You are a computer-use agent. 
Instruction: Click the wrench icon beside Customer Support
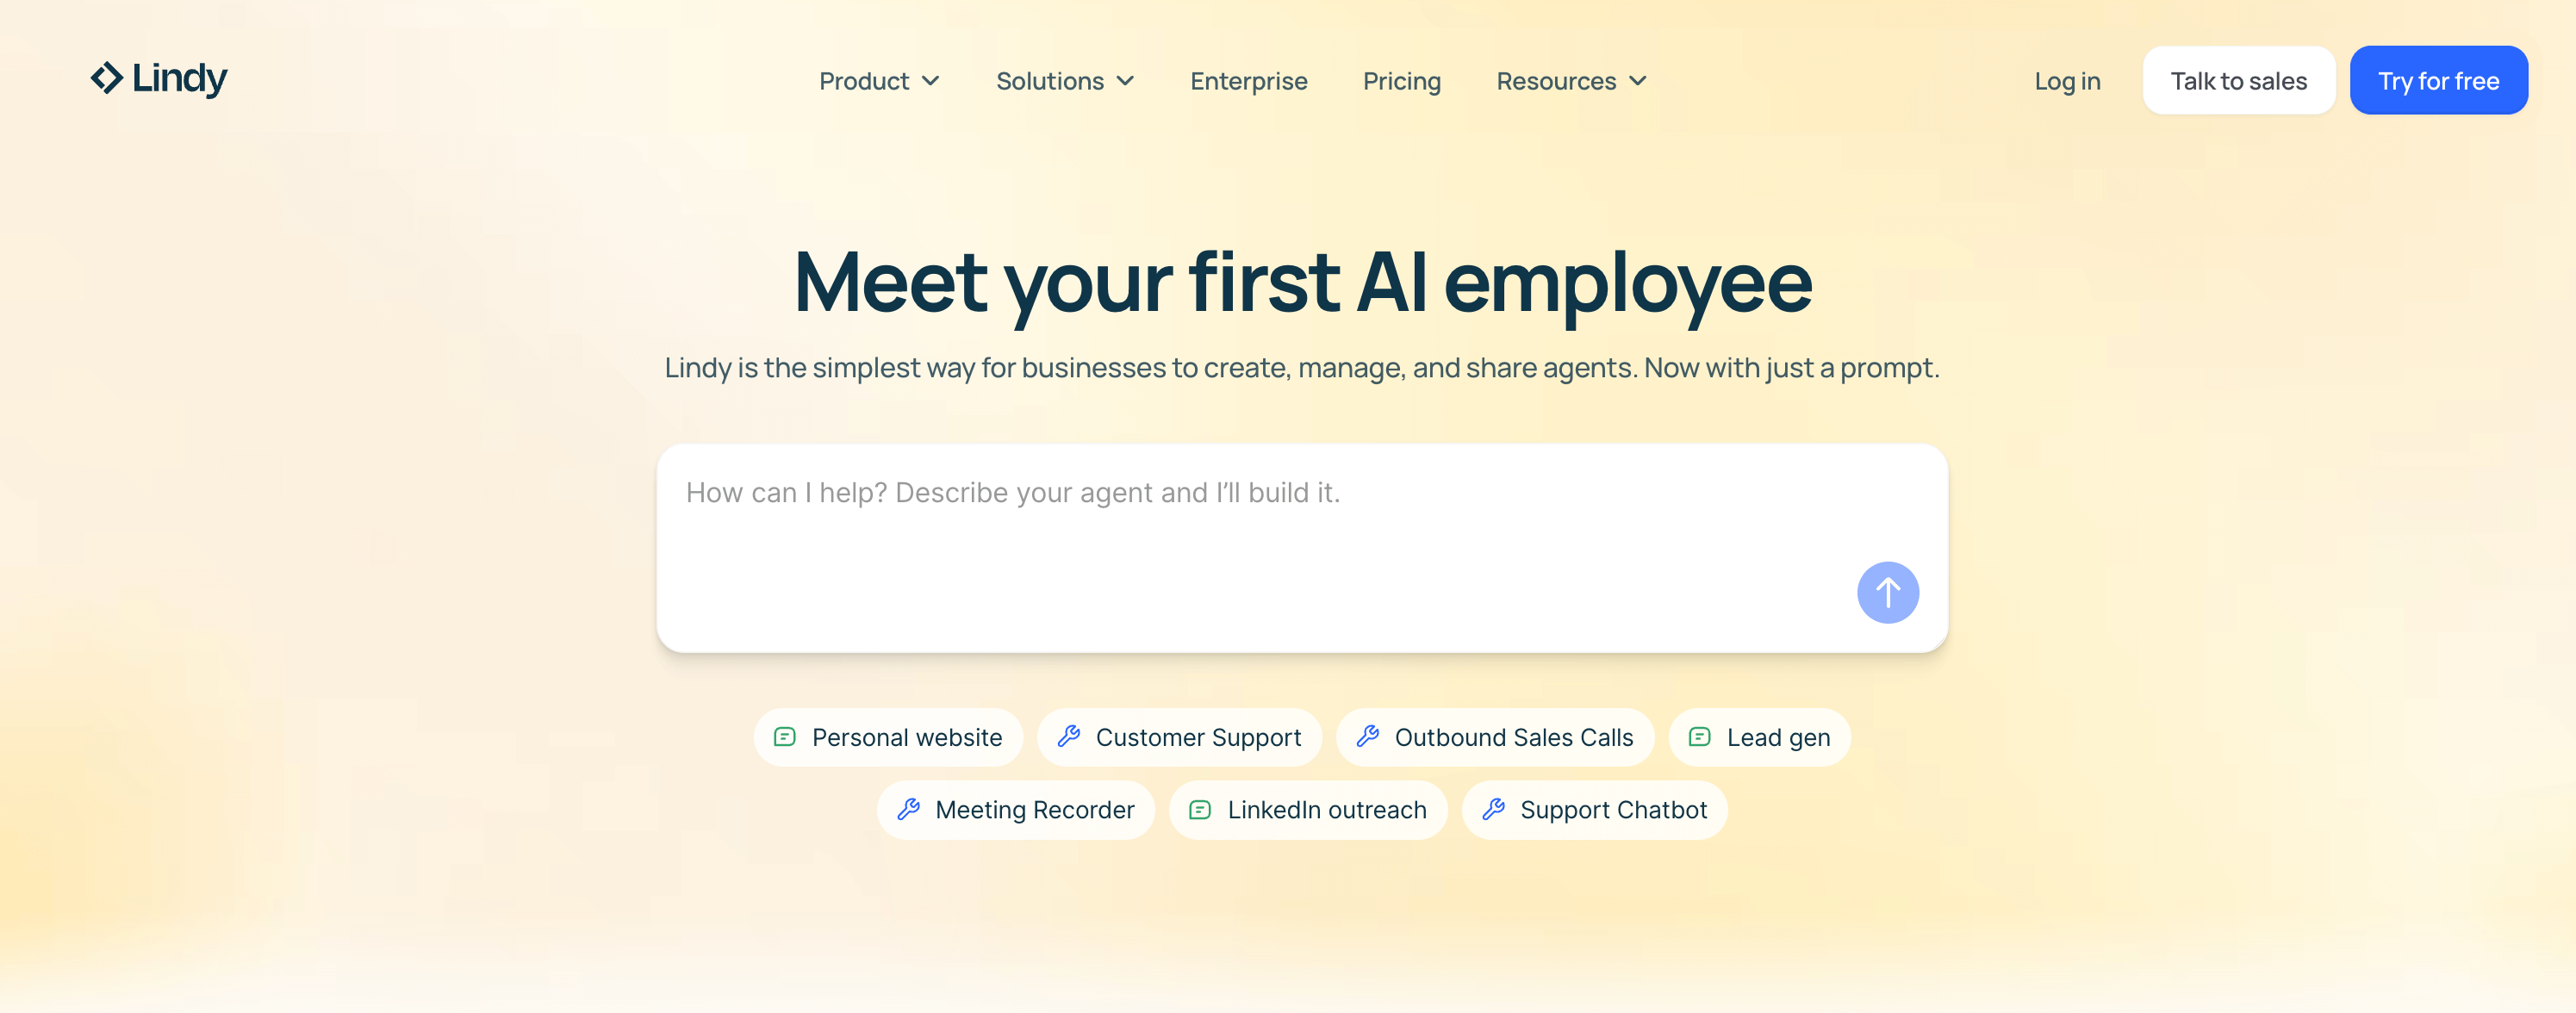point(1069,737)
